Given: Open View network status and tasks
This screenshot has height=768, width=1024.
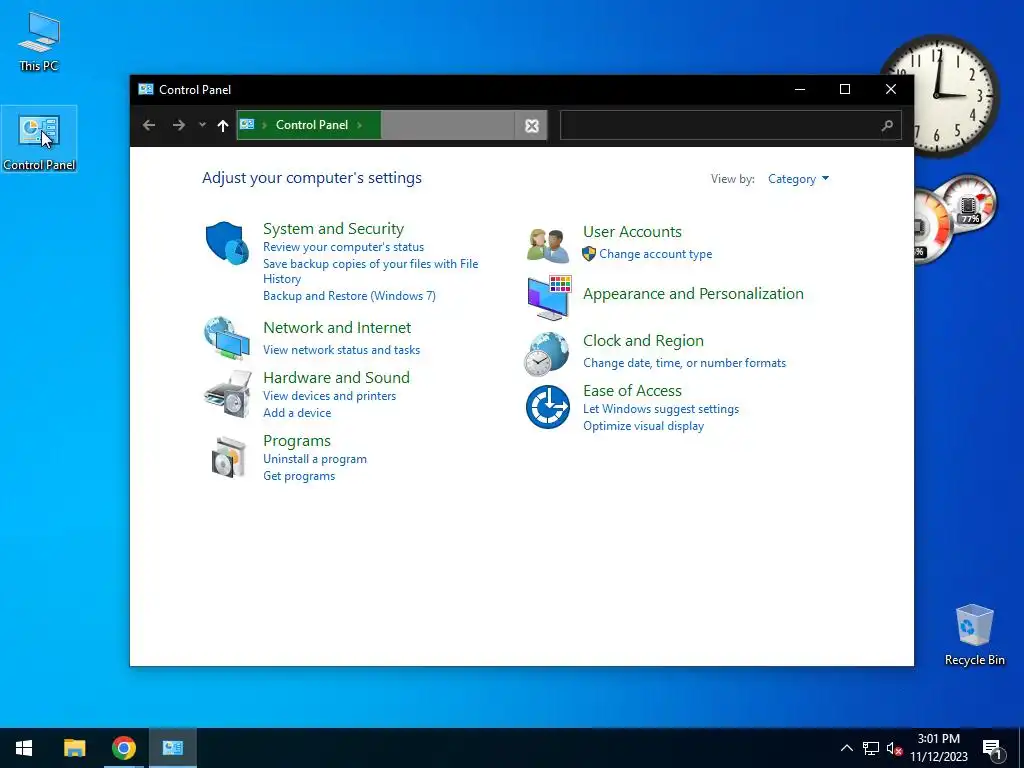Looking at the screenshot, I should pyautogui.click(x=341, y=350).
